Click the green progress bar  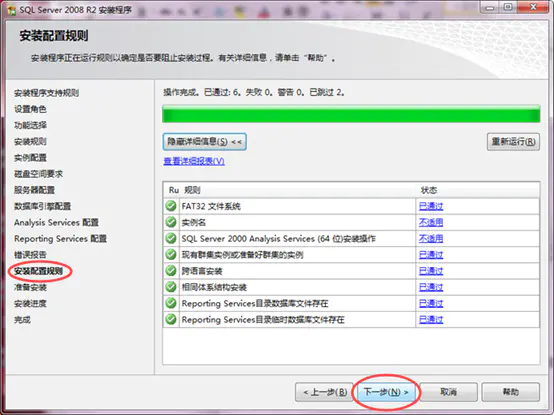(351, 114)
